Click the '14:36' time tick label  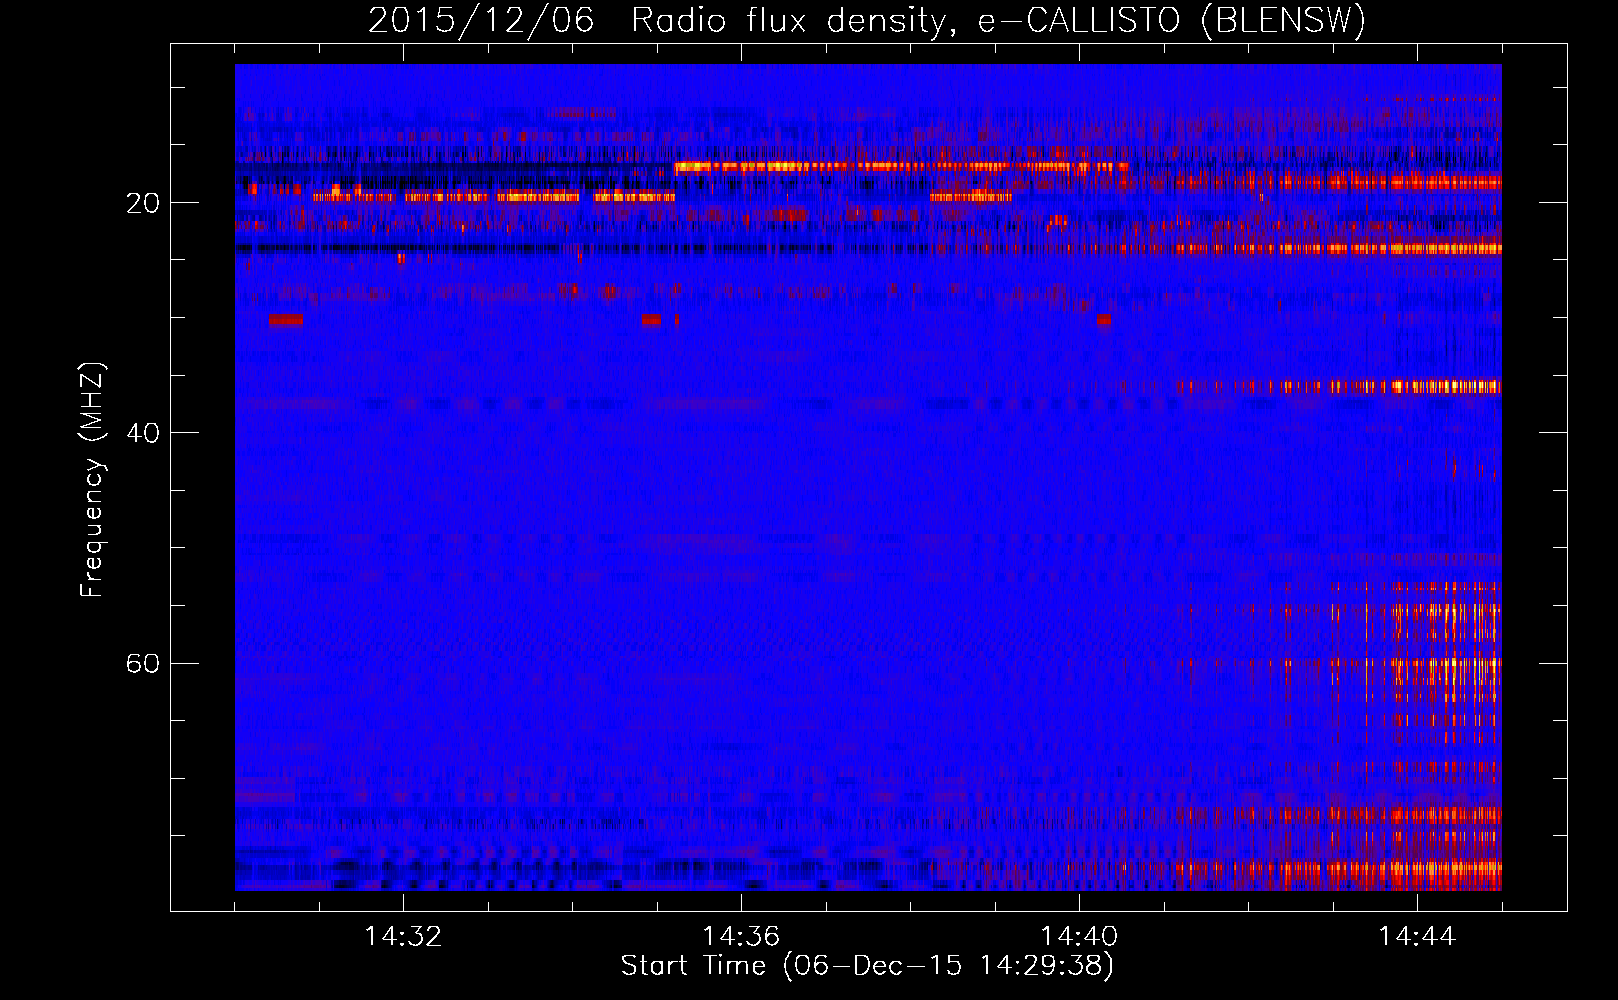(x=741, y=936)
